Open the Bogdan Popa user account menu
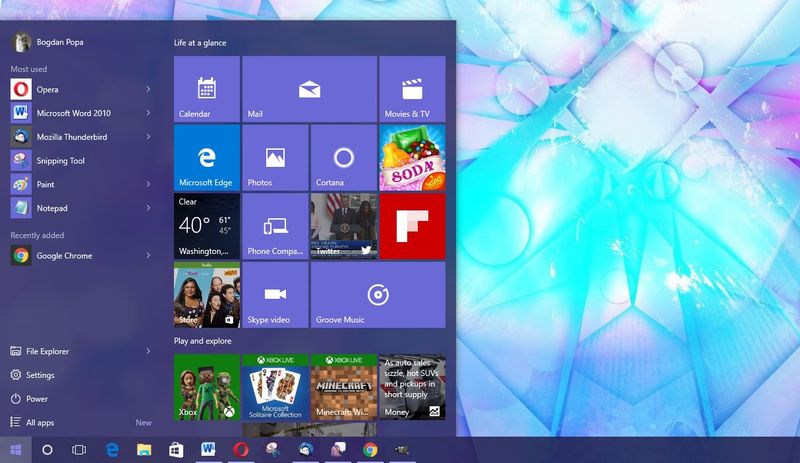This screenshot has width=800, height=463. (x=47, y=42)
